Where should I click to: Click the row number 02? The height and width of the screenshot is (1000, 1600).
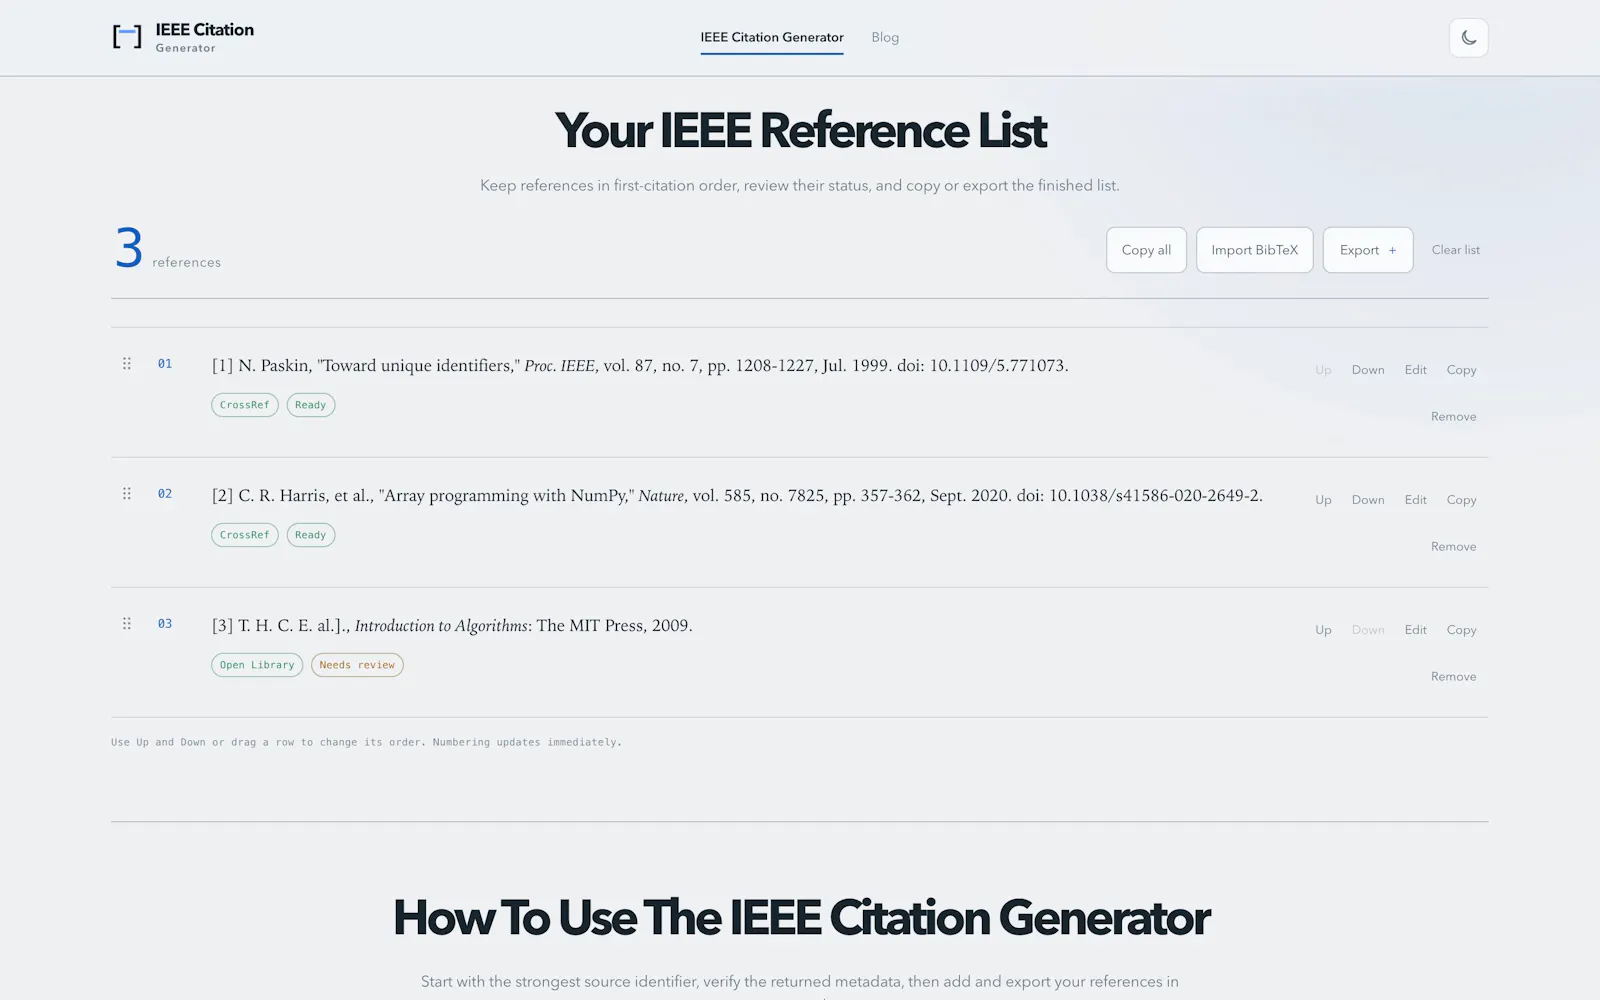tap(165, 494)
